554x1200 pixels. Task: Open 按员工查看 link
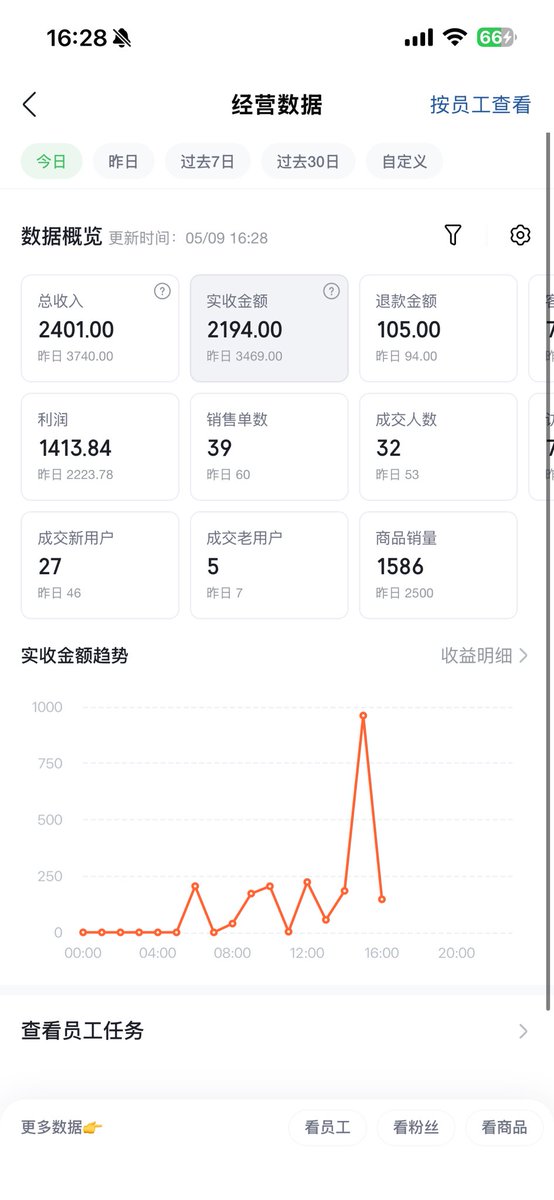point(481,104)
